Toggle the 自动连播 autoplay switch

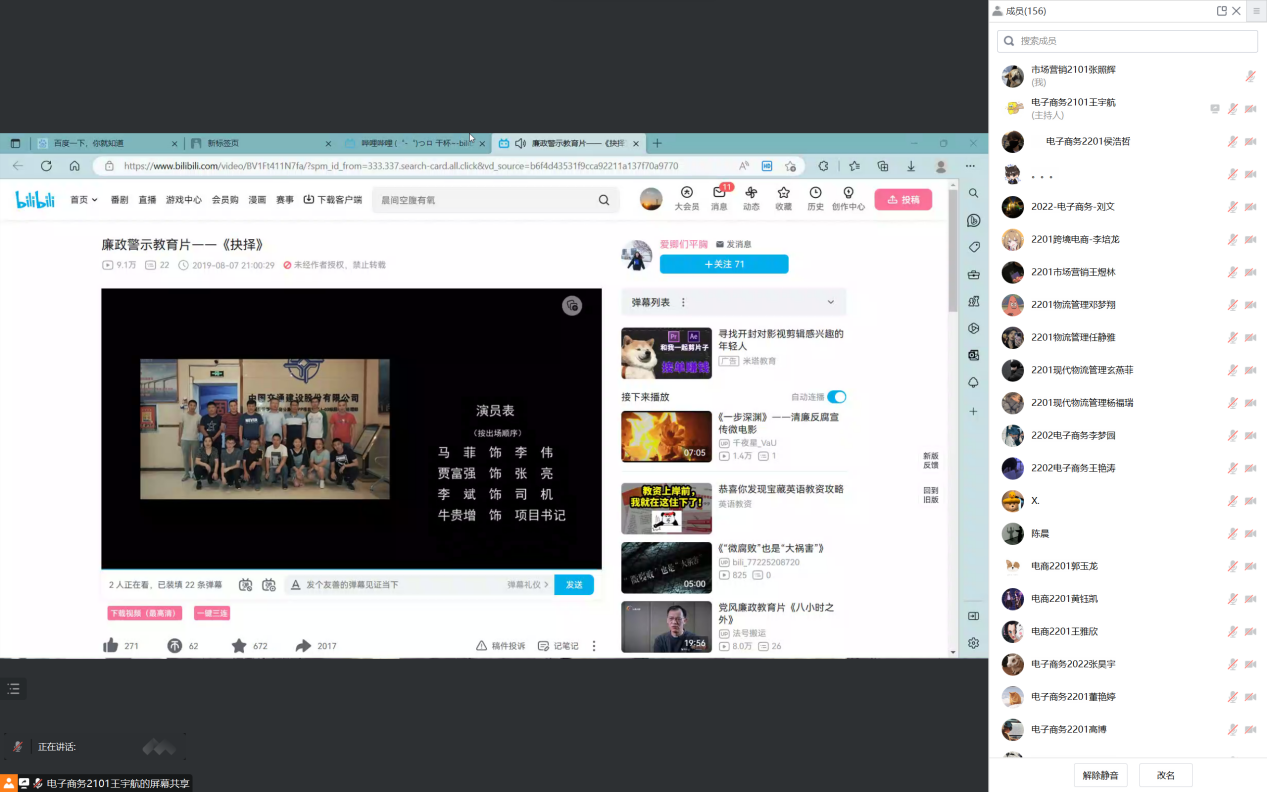pyautogui.click(x=836, y=397)
